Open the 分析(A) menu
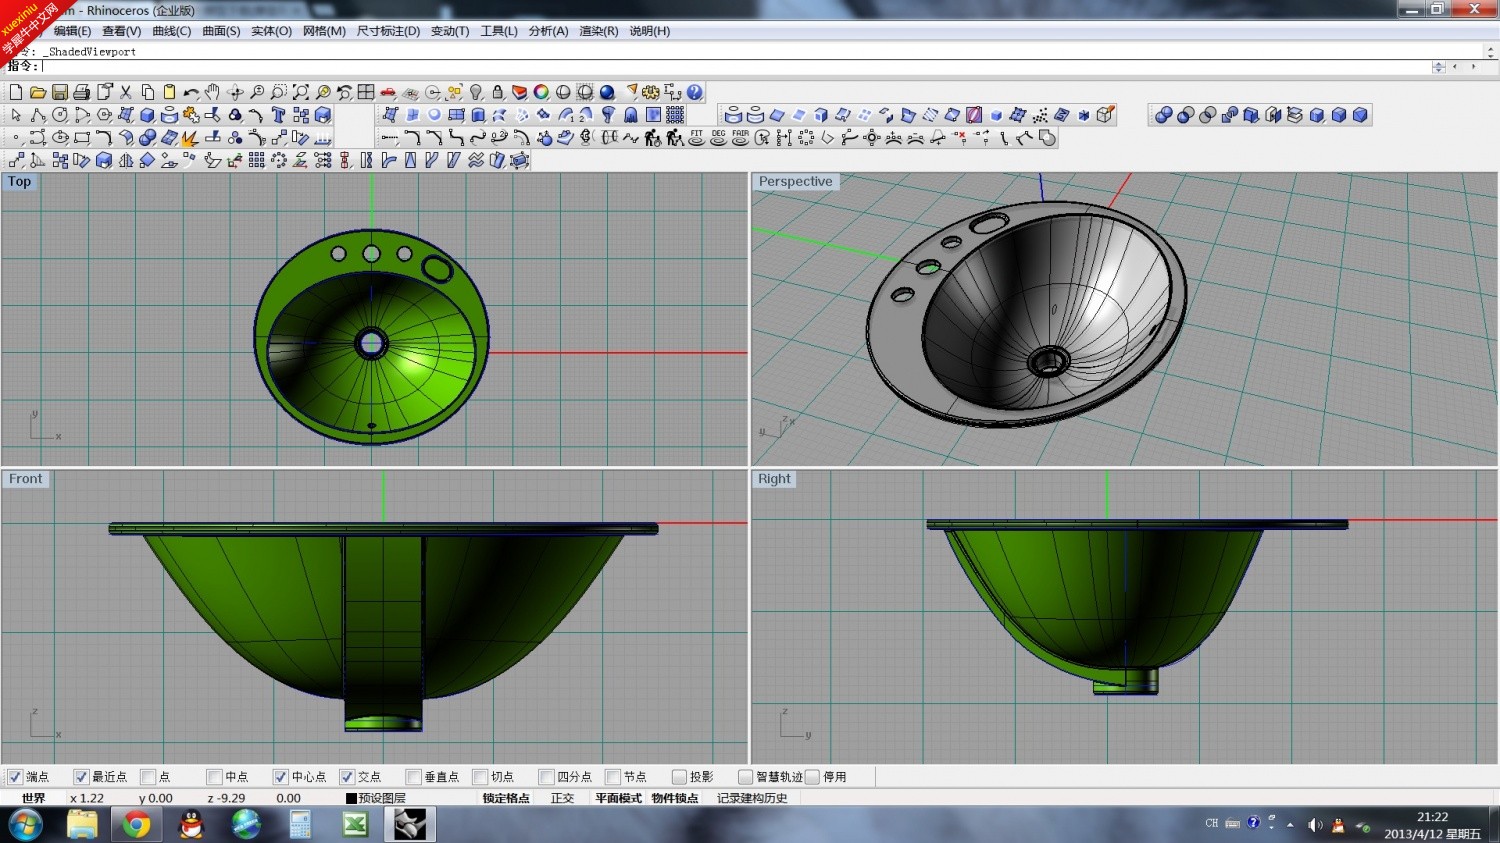The width and height of the screenshot is (1500, 843). tap(548, 31)
